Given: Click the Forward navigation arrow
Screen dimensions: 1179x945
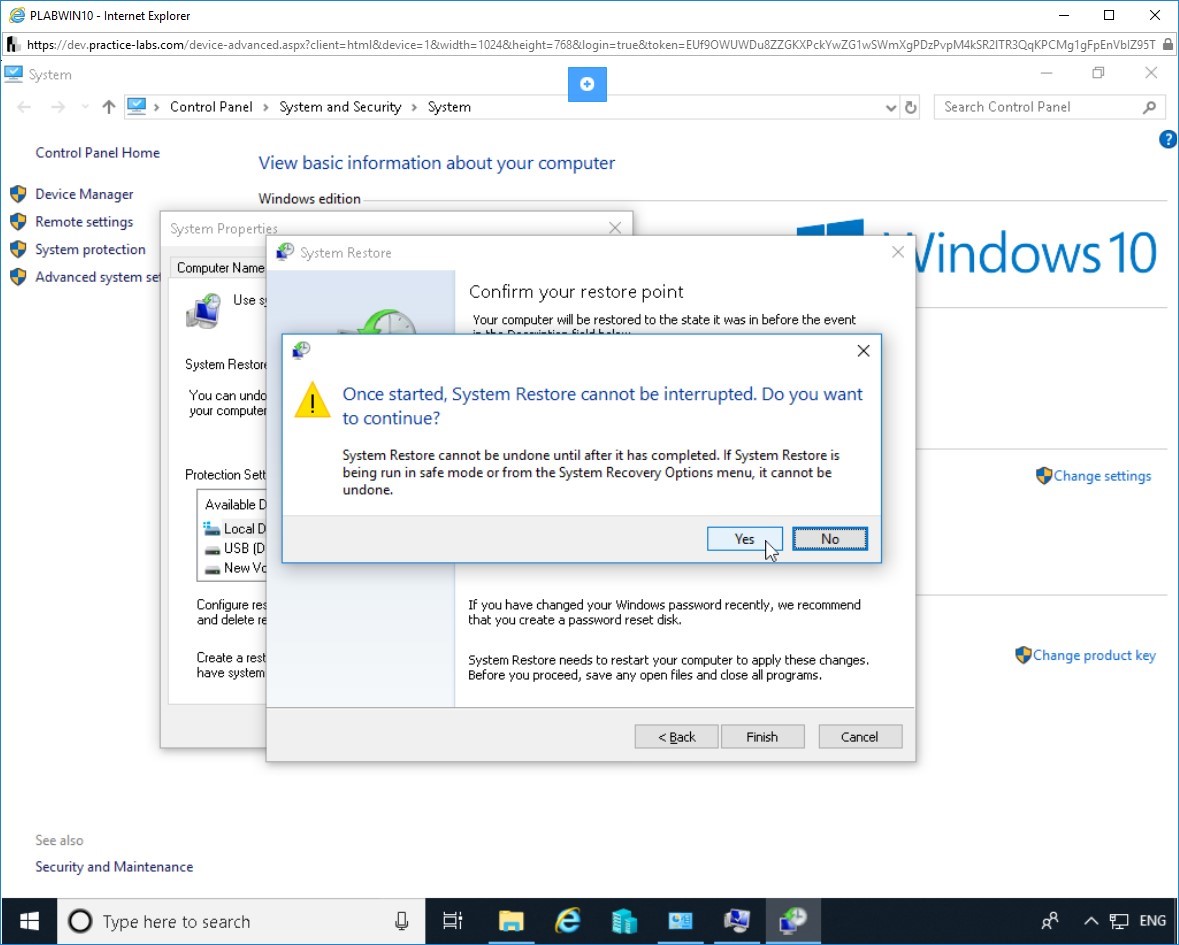Looking at the screenshot, I should (x=58, y=108).
